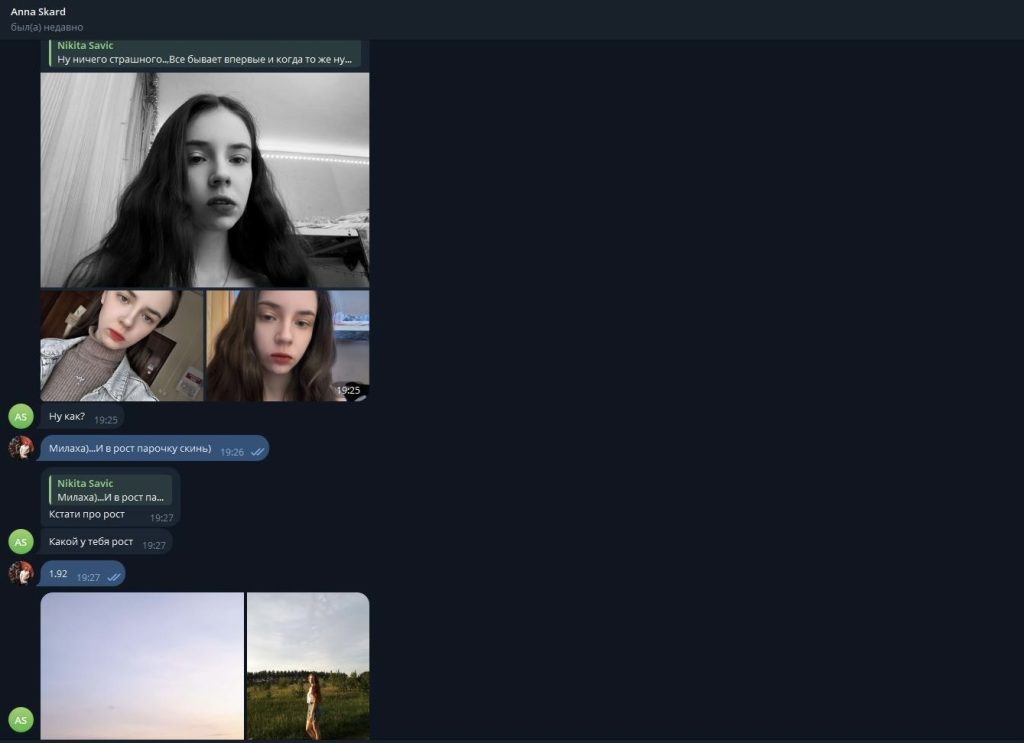
Task: Select the "Ну как?" message bubble
Action: (68, 417)
